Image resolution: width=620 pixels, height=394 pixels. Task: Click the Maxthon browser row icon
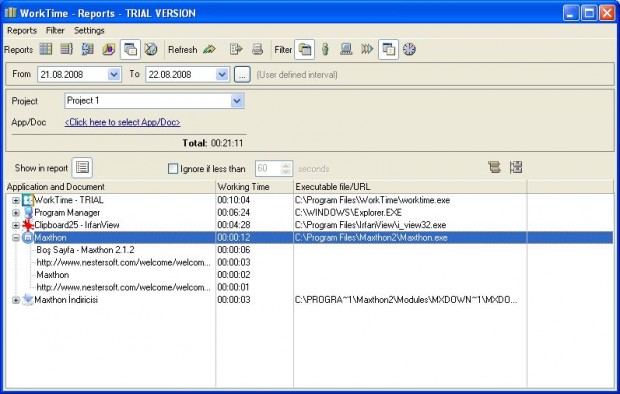(28, 238)
